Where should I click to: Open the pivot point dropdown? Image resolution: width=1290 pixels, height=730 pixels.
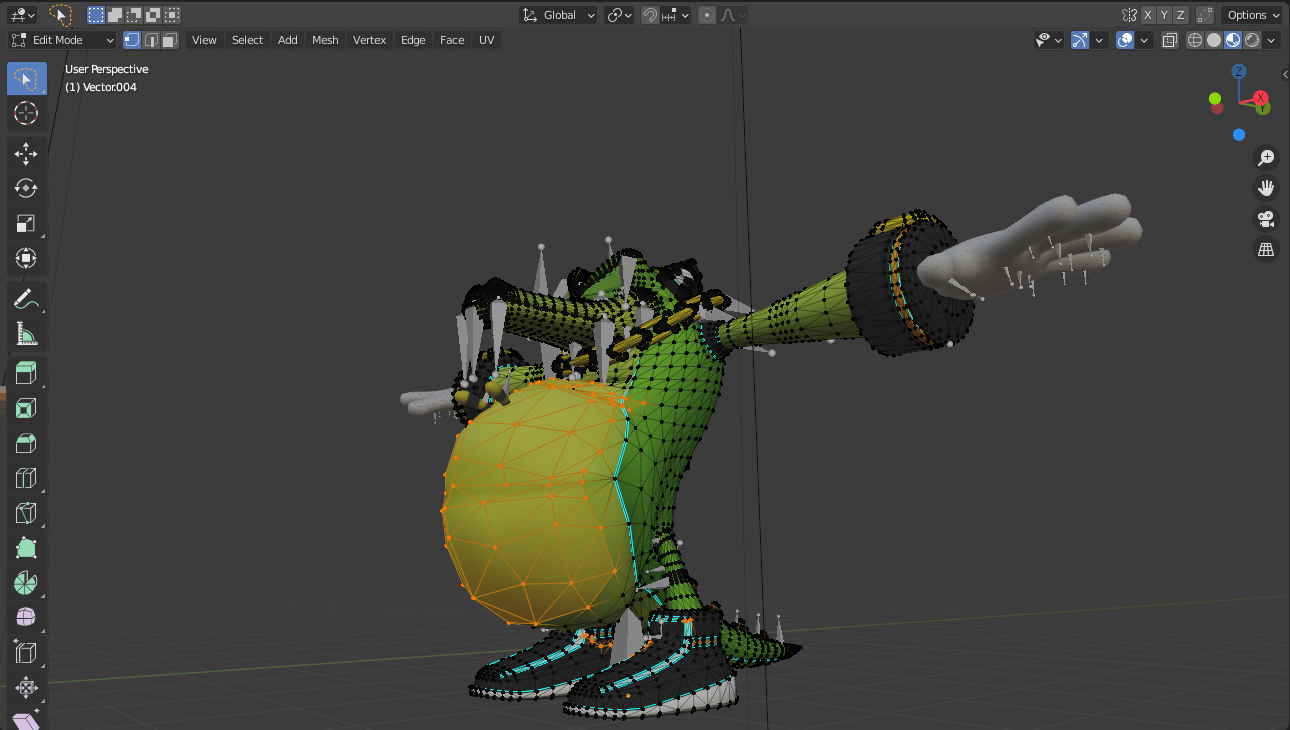pyautogui.click(x=619, y=15)
